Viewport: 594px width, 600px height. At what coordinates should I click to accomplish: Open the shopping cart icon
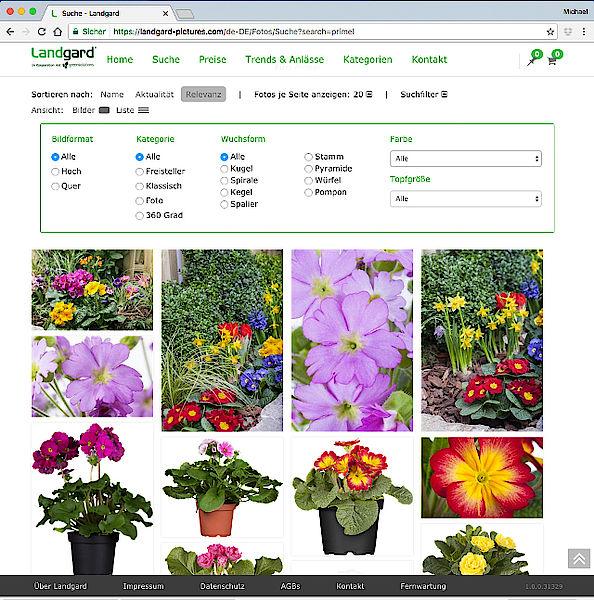pyautogui.click(x=552, y=61)
